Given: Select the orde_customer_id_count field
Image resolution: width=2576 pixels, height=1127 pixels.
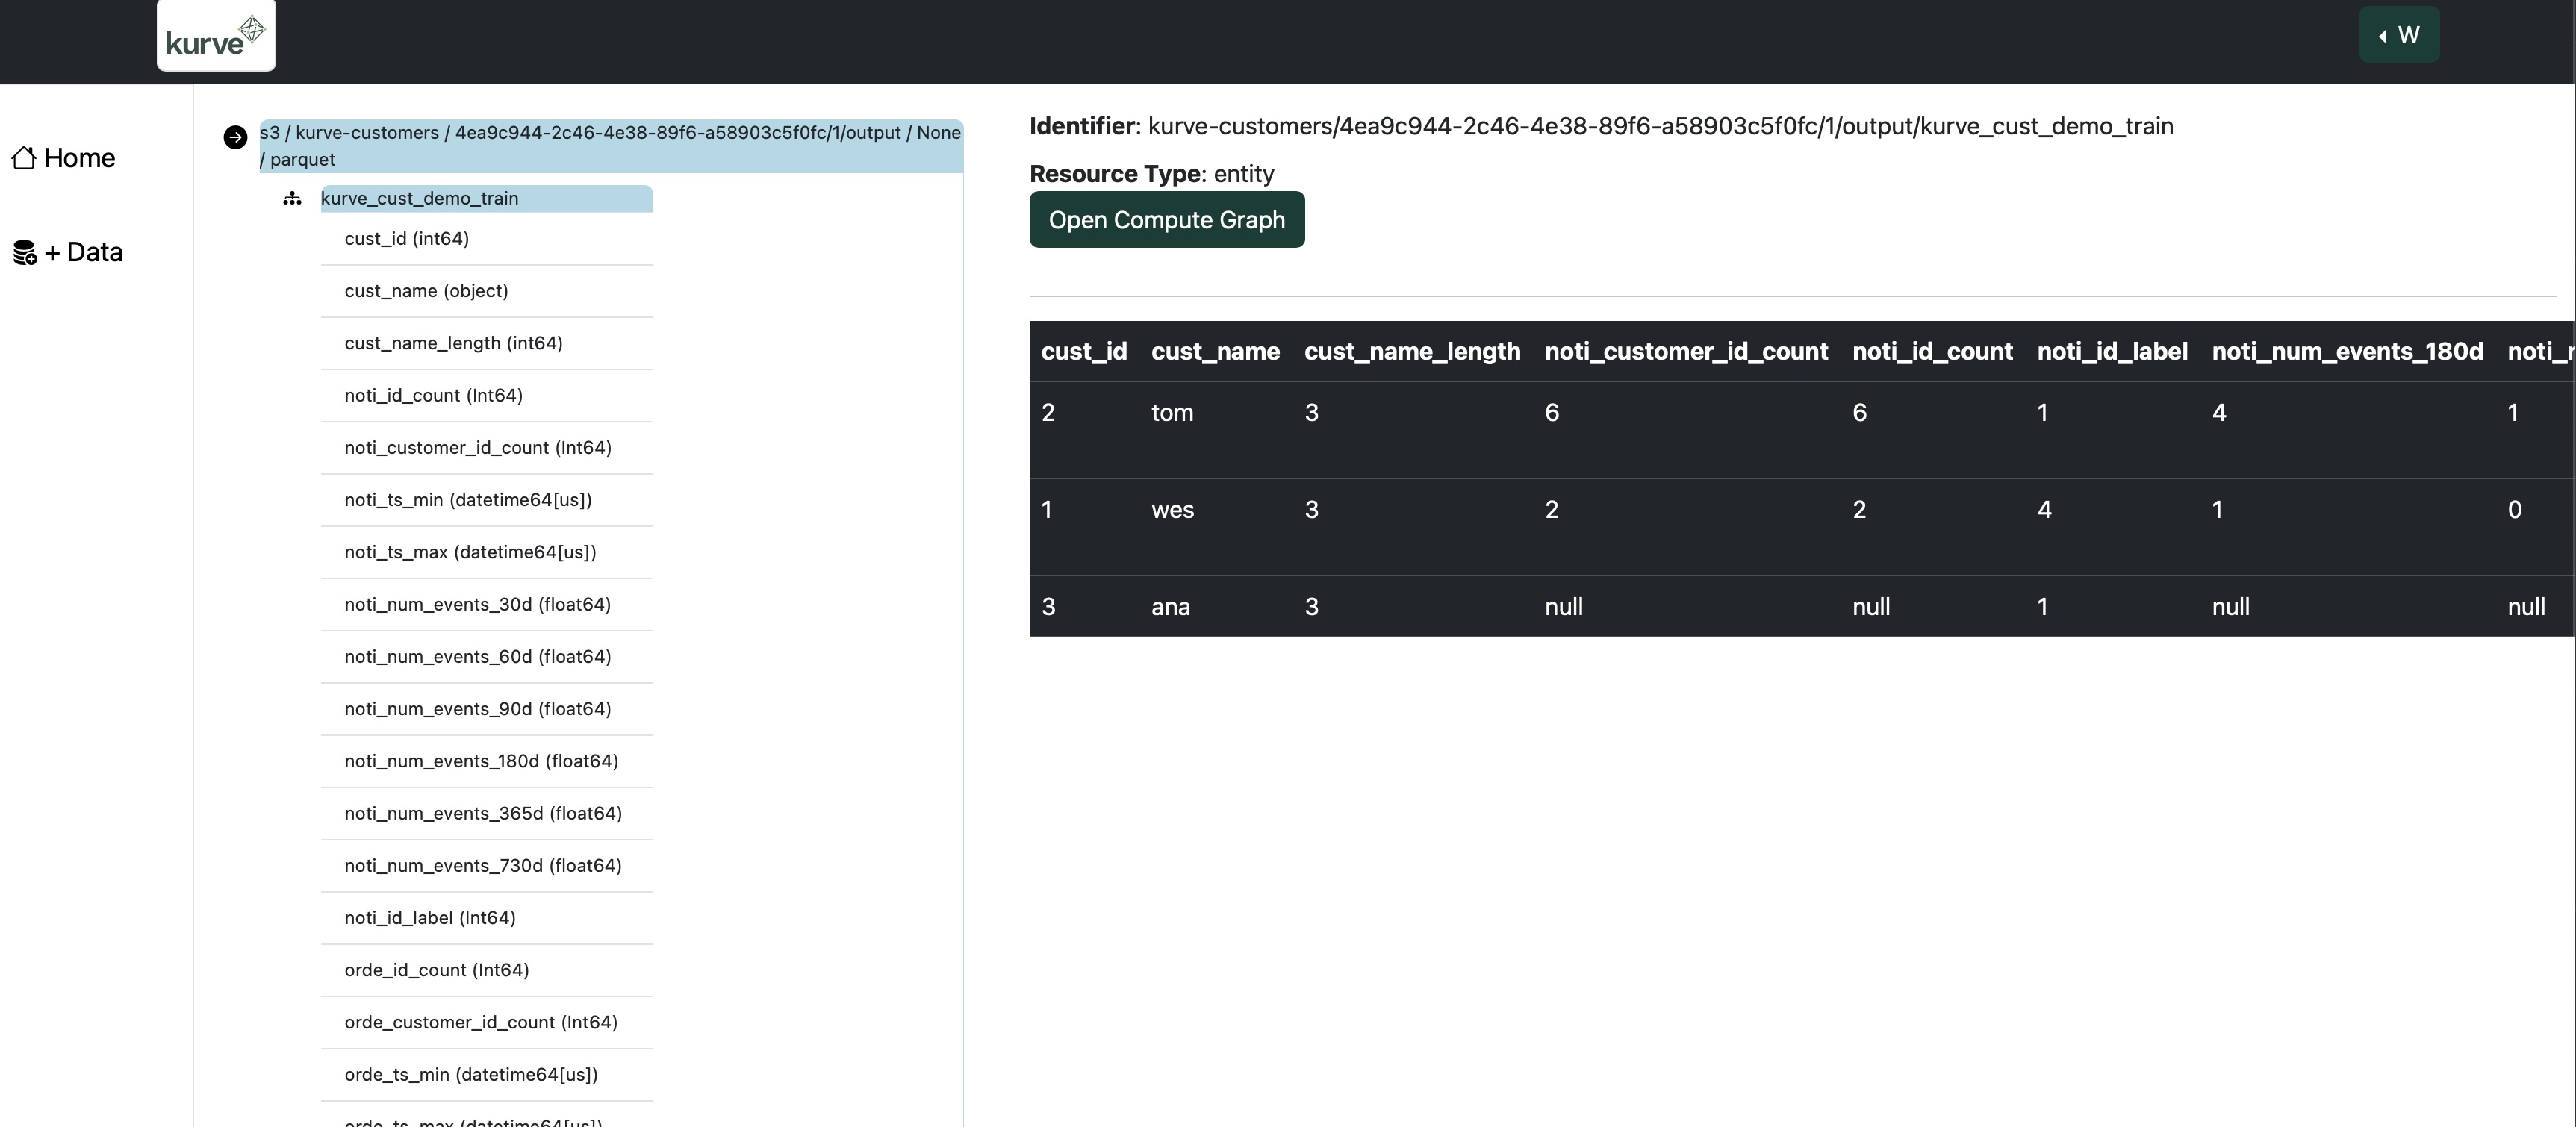Looking at the screenshot, I should (x=480, y=1022).
